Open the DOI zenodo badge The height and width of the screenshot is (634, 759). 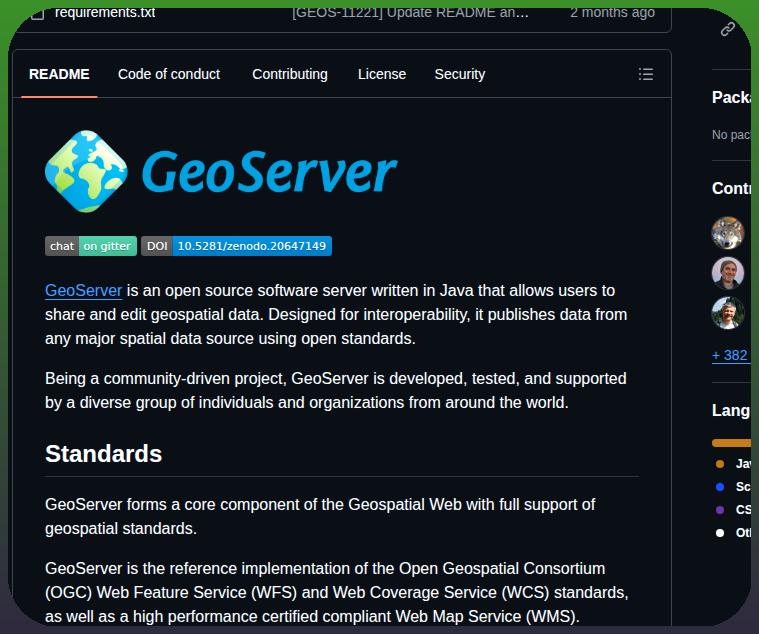pyautogui.click(x=236, y=246)
